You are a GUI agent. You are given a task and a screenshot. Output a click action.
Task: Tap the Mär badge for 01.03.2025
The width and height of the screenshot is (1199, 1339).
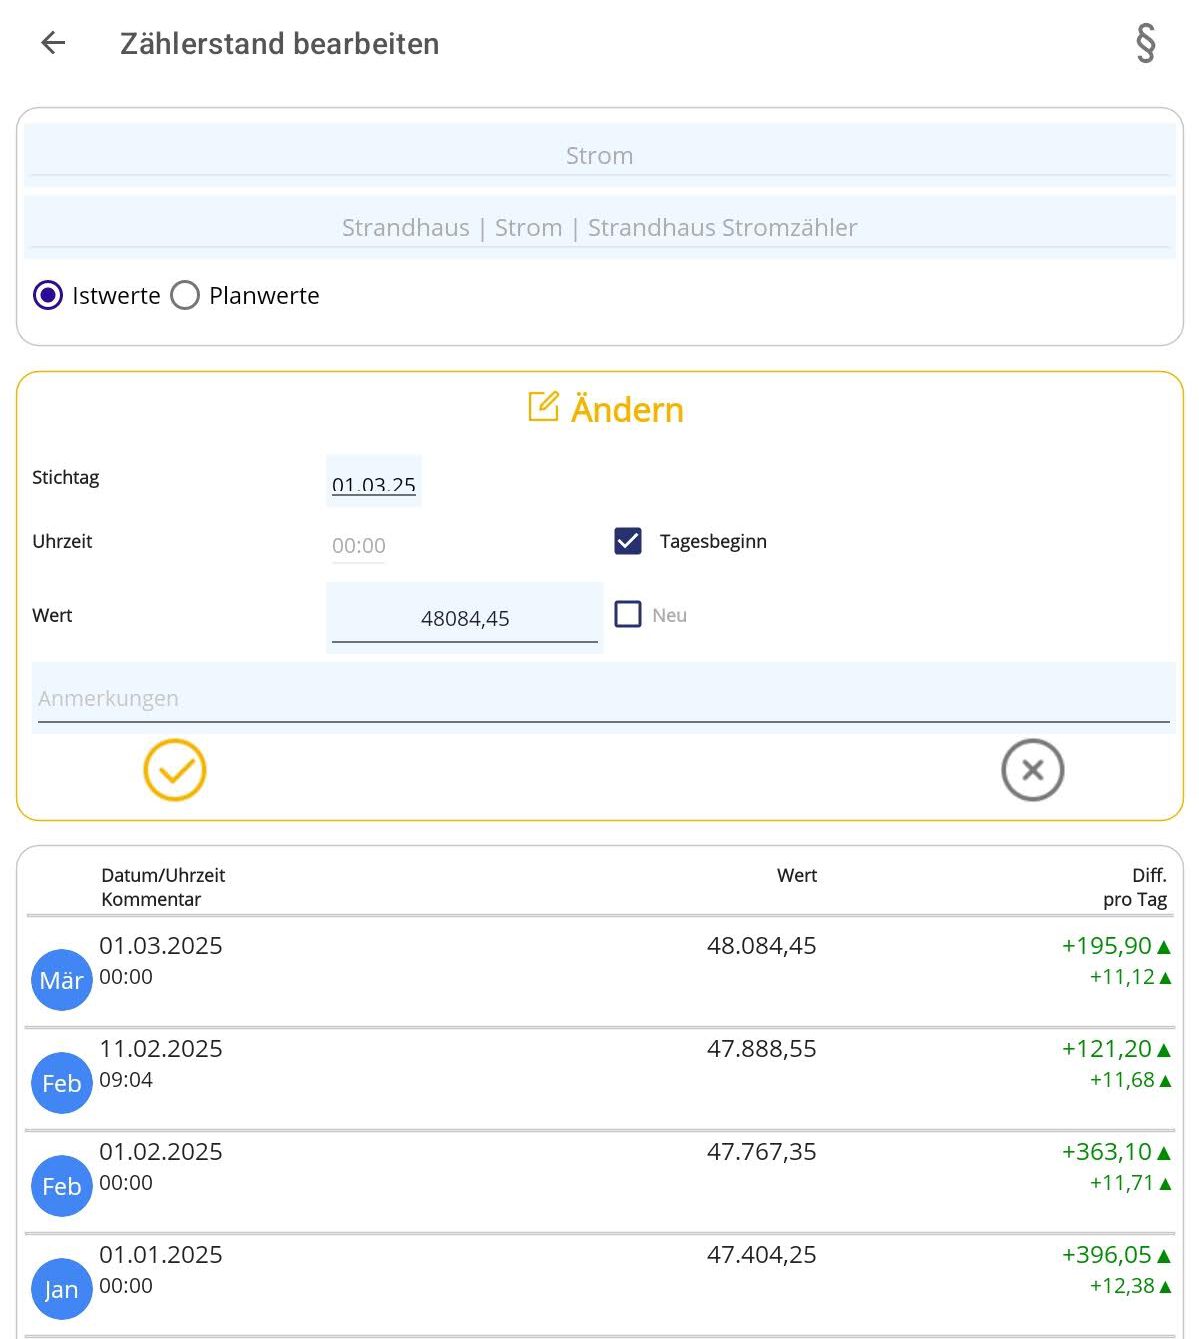click(x=61, y=980)
